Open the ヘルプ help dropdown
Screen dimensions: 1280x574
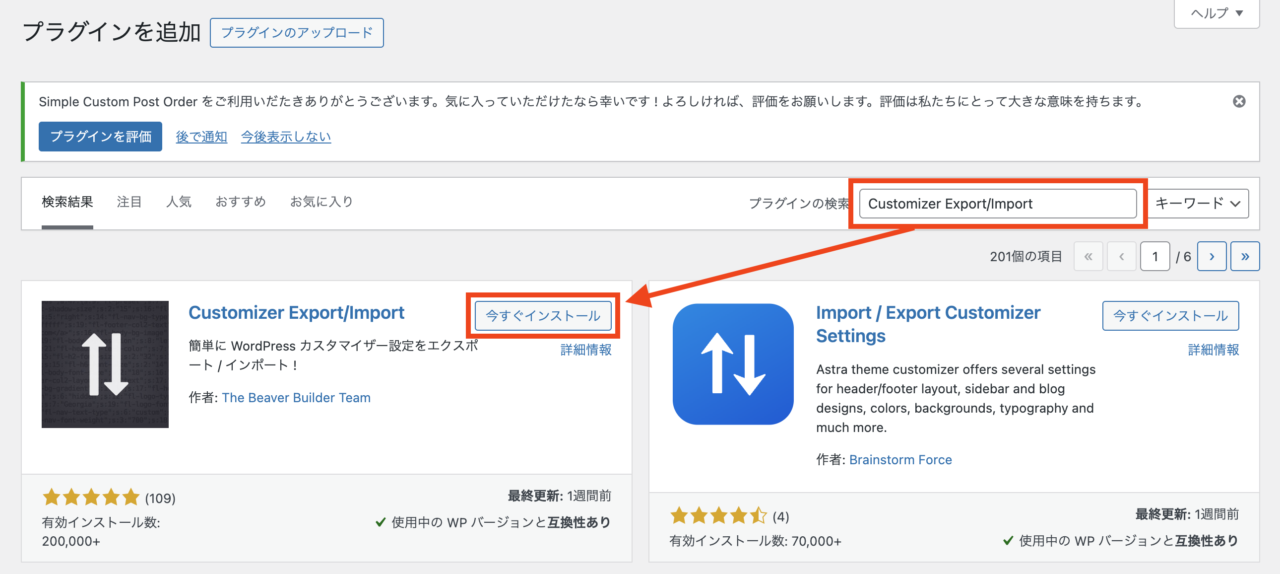1217,13
